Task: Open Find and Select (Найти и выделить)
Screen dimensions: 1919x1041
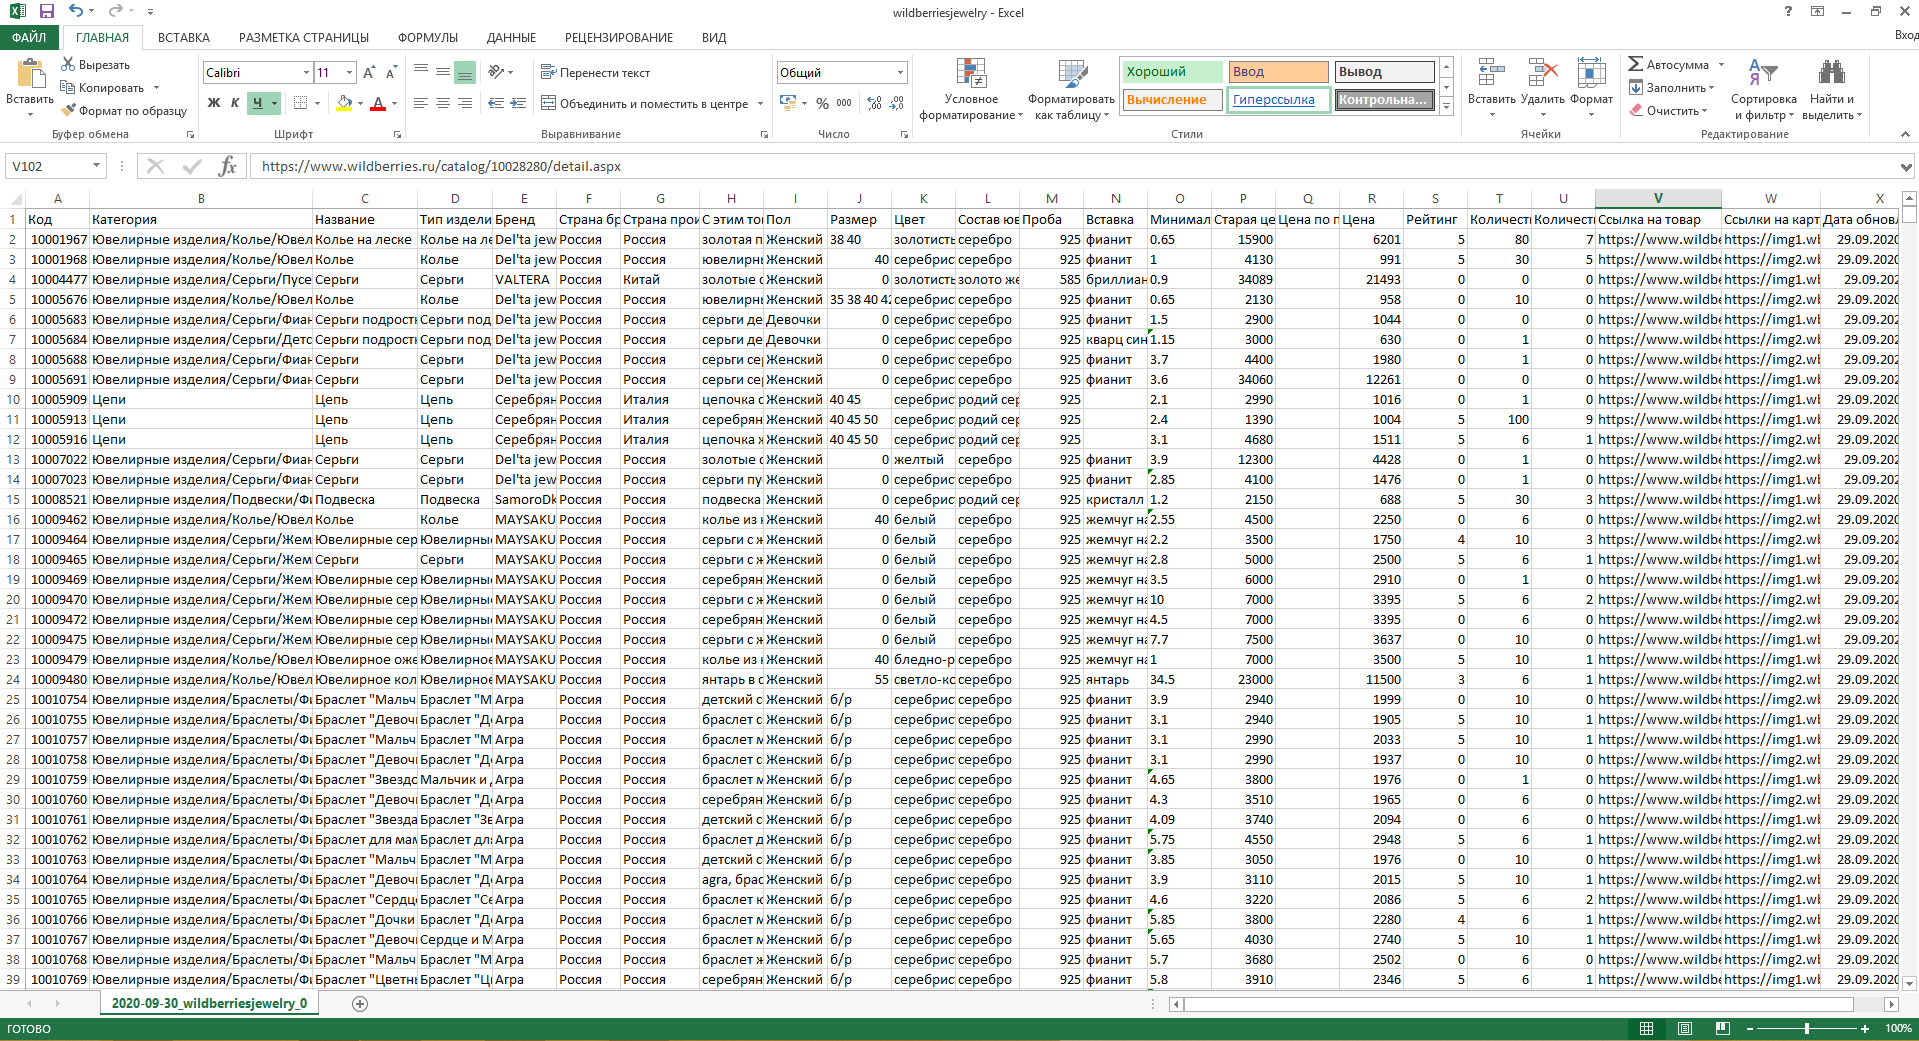Action: click(x=1831, y=90)
